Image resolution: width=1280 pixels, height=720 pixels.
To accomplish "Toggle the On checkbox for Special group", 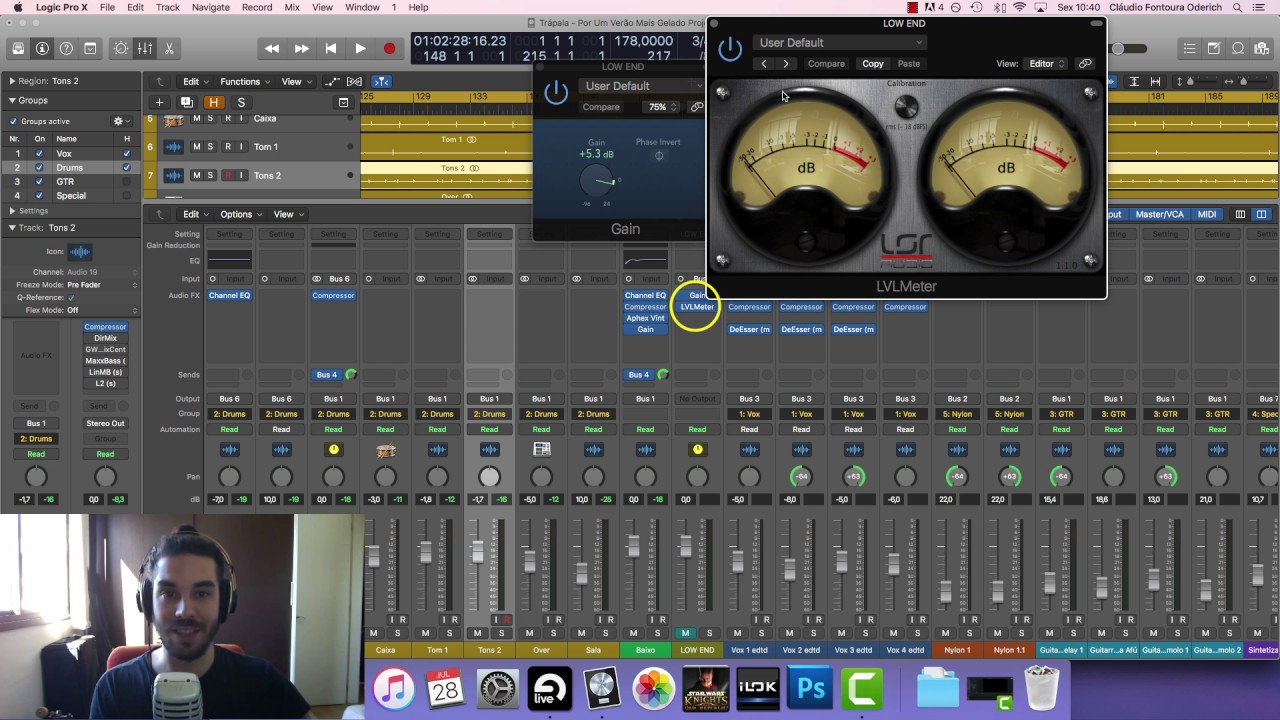I will [39, 196].
